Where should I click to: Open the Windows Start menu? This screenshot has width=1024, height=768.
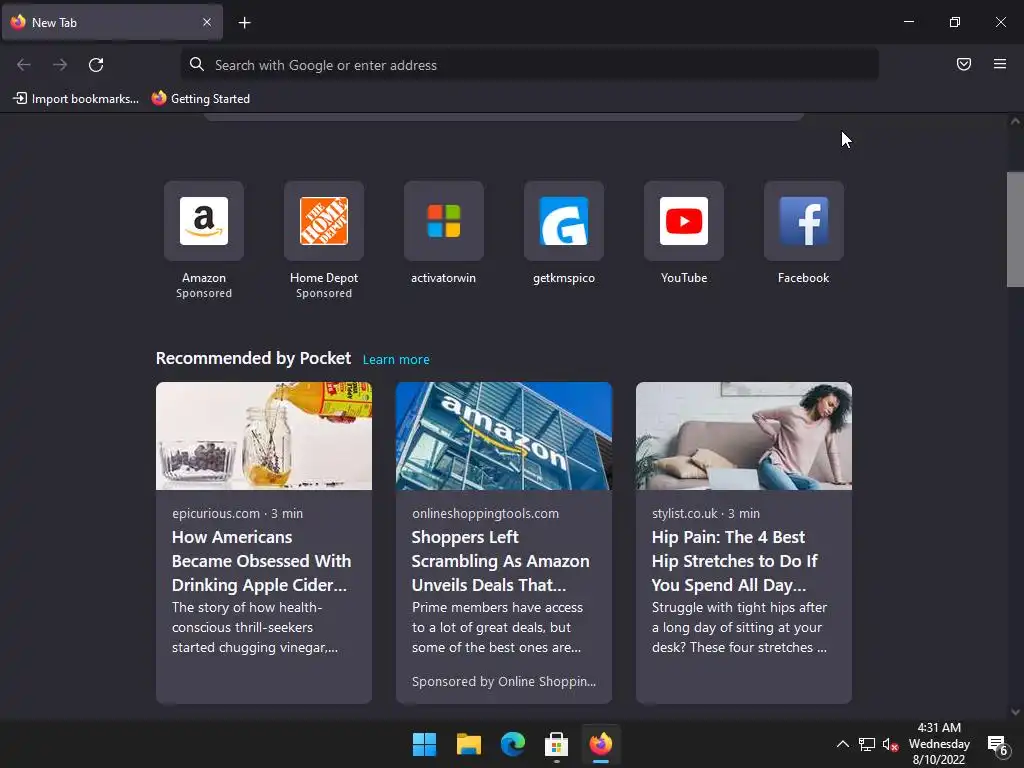click(424, 744)
